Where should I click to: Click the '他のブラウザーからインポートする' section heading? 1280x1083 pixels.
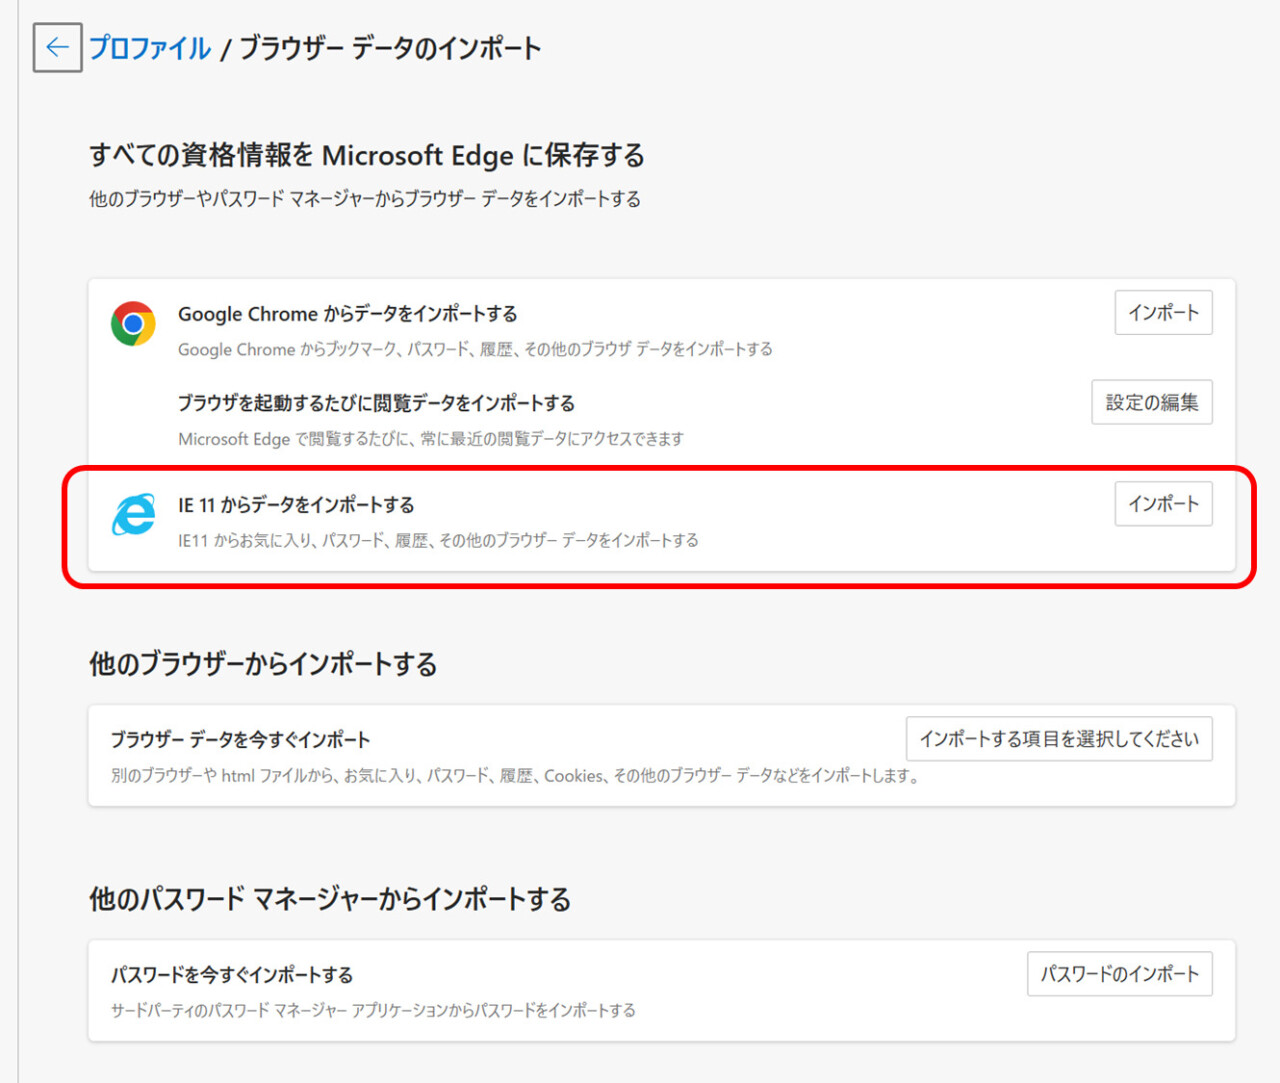tap(263, 664)
